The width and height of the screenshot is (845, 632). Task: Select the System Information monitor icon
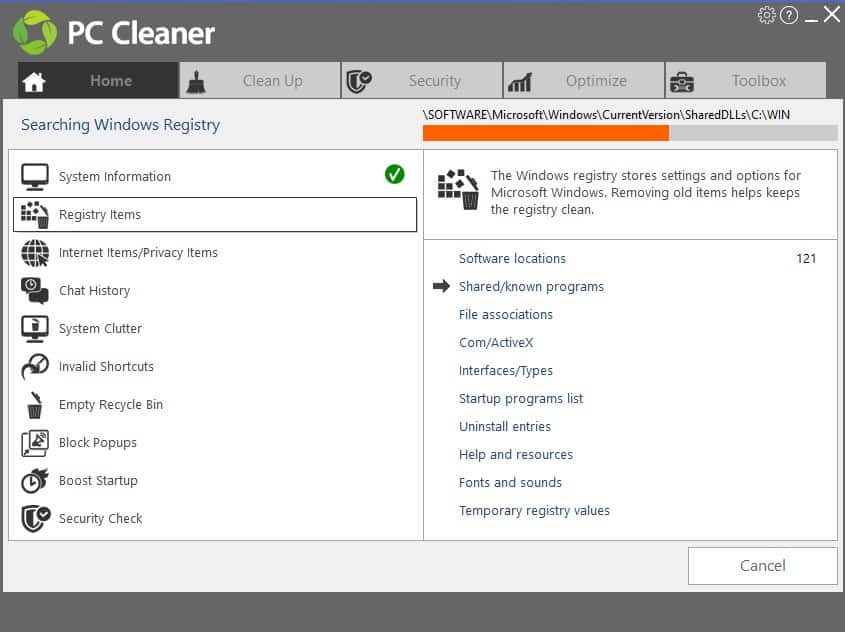tap(34, 175)
